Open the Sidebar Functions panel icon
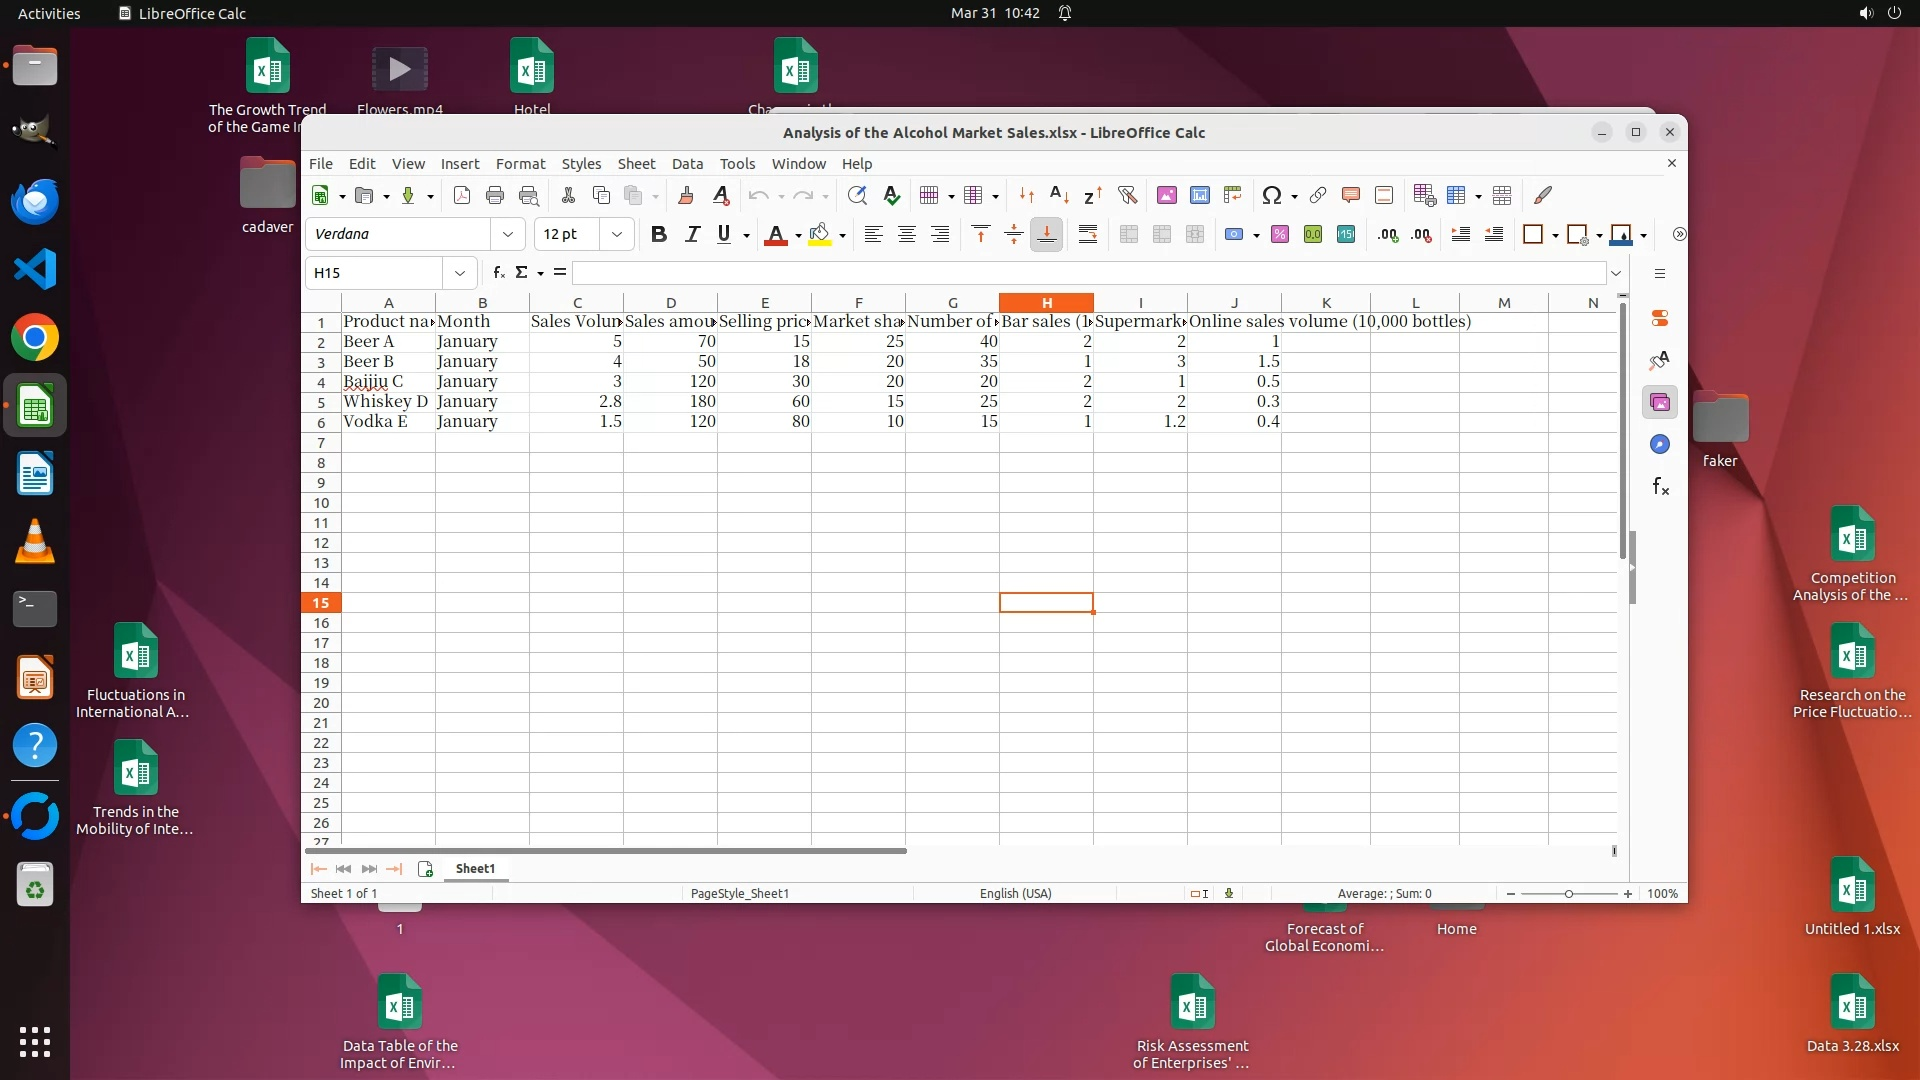The image size is (1920, 1080). pyautogui.click(x=1660, y=487)
